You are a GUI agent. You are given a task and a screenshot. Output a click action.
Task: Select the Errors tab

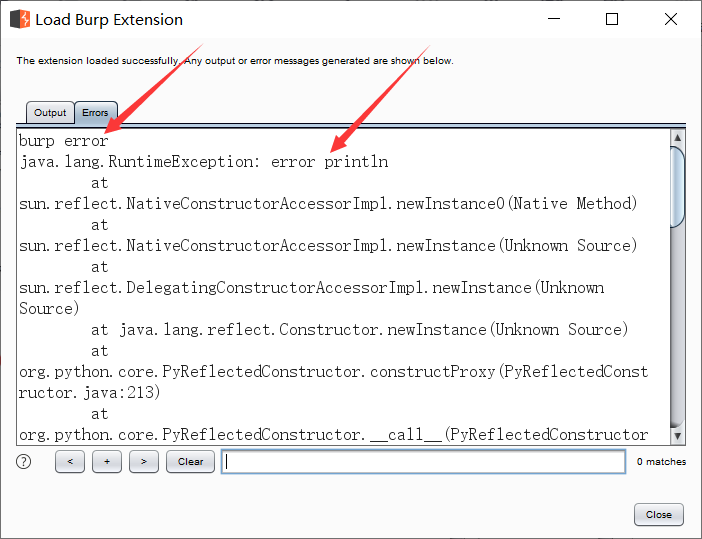pyautogui.click(x=95, y=112)
